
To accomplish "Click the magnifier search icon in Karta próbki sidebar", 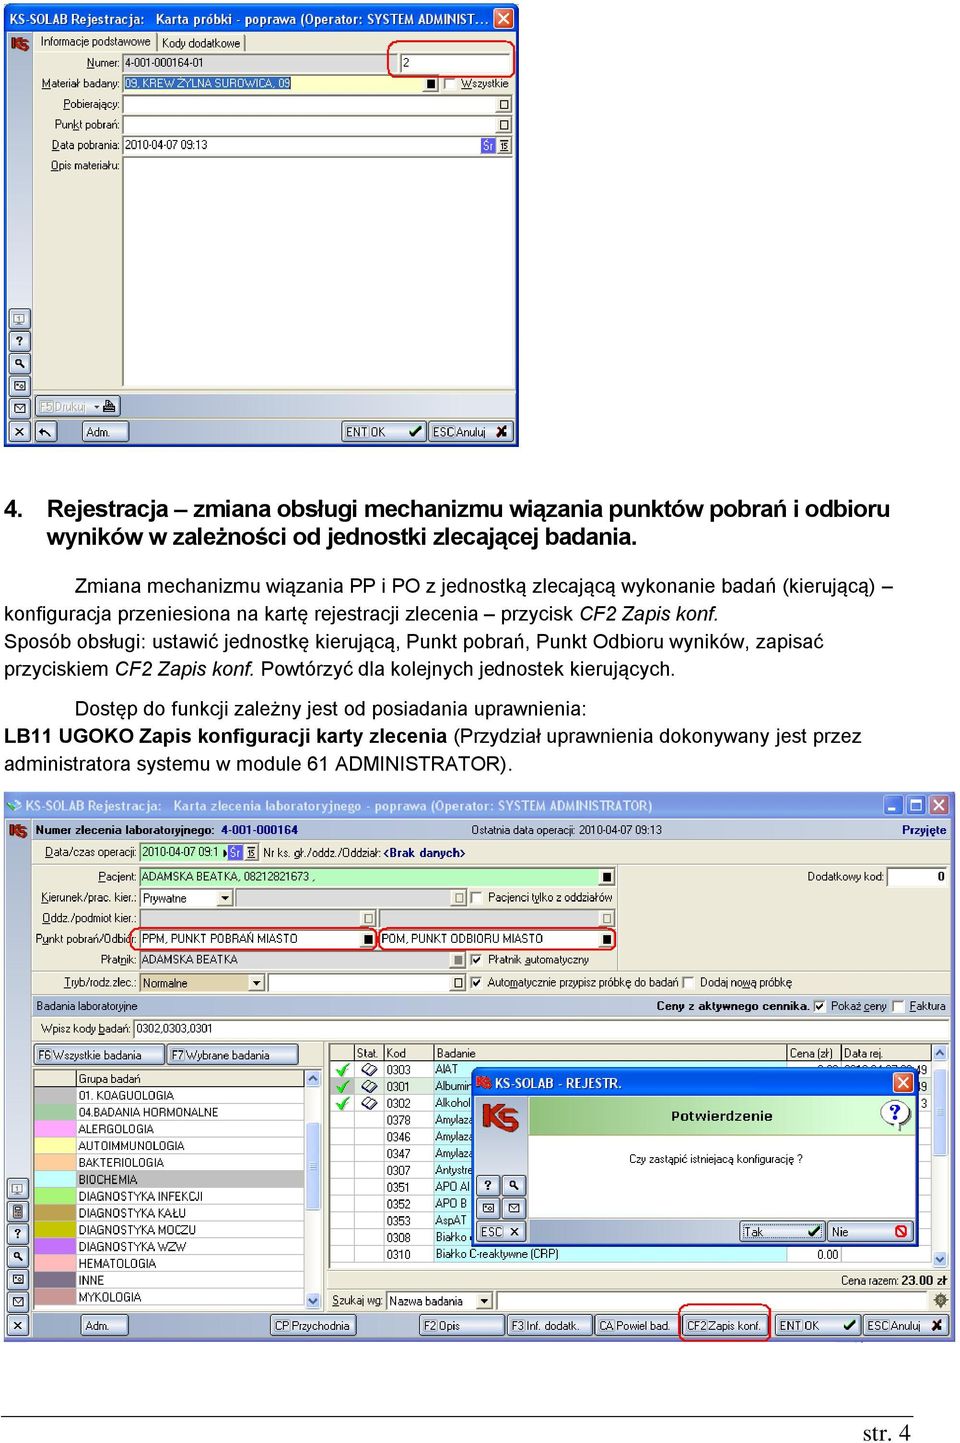I will coord(19,363).
